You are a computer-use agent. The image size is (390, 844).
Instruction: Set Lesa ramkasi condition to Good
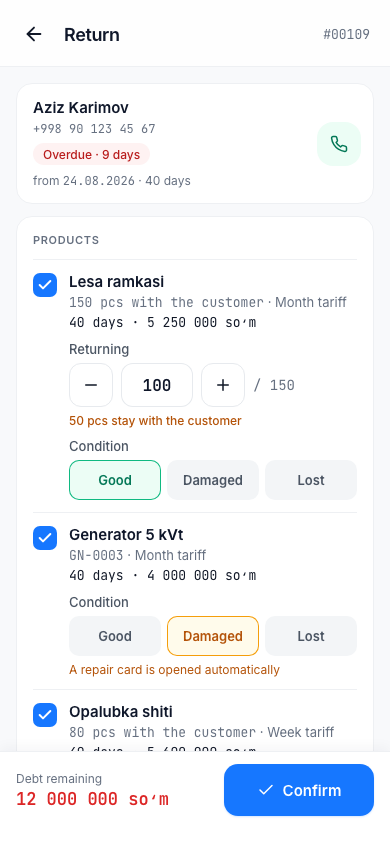[x=115, y=480]
